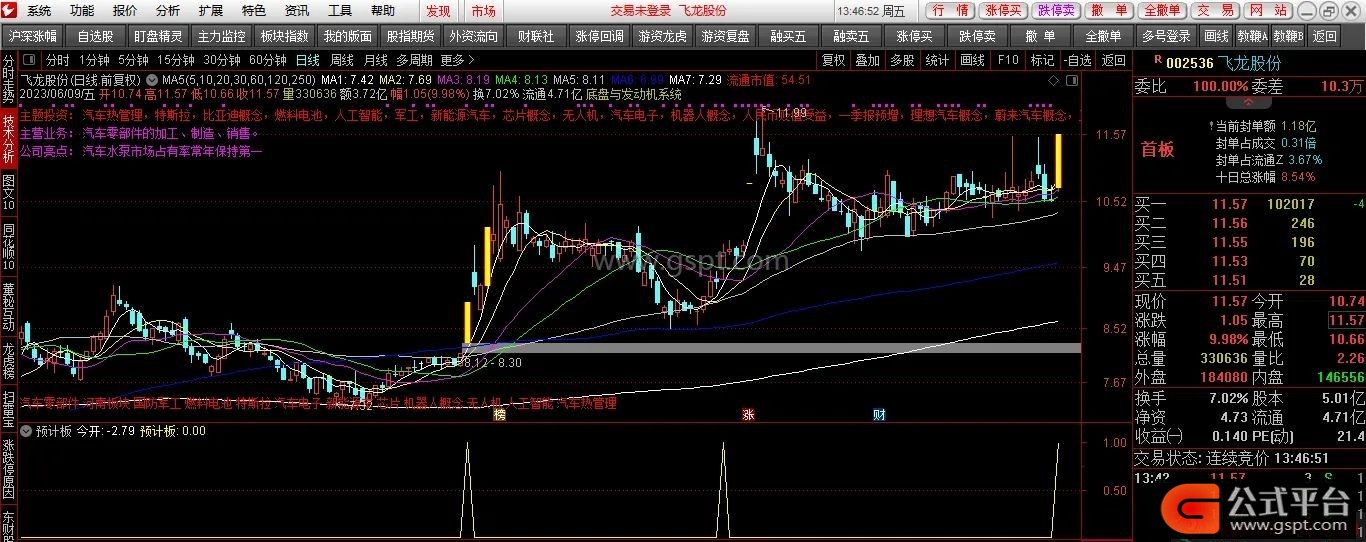Open the 技术分析 side tab
This screenshot has width=1366, height=542.
9,139
